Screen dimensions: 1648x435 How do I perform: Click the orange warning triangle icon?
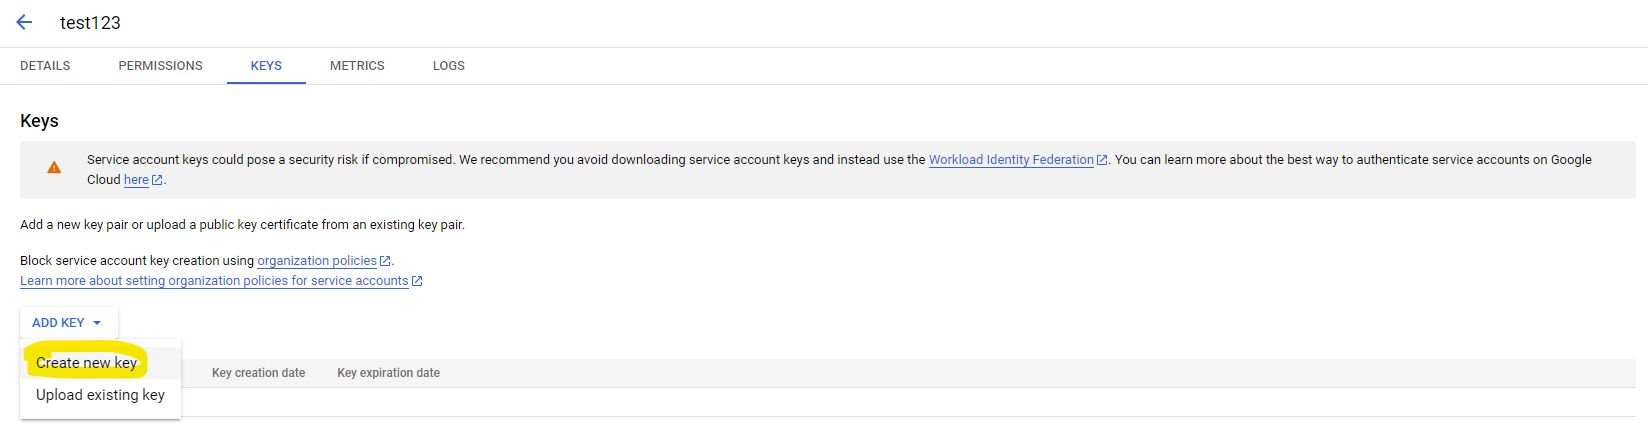(54, 168)
